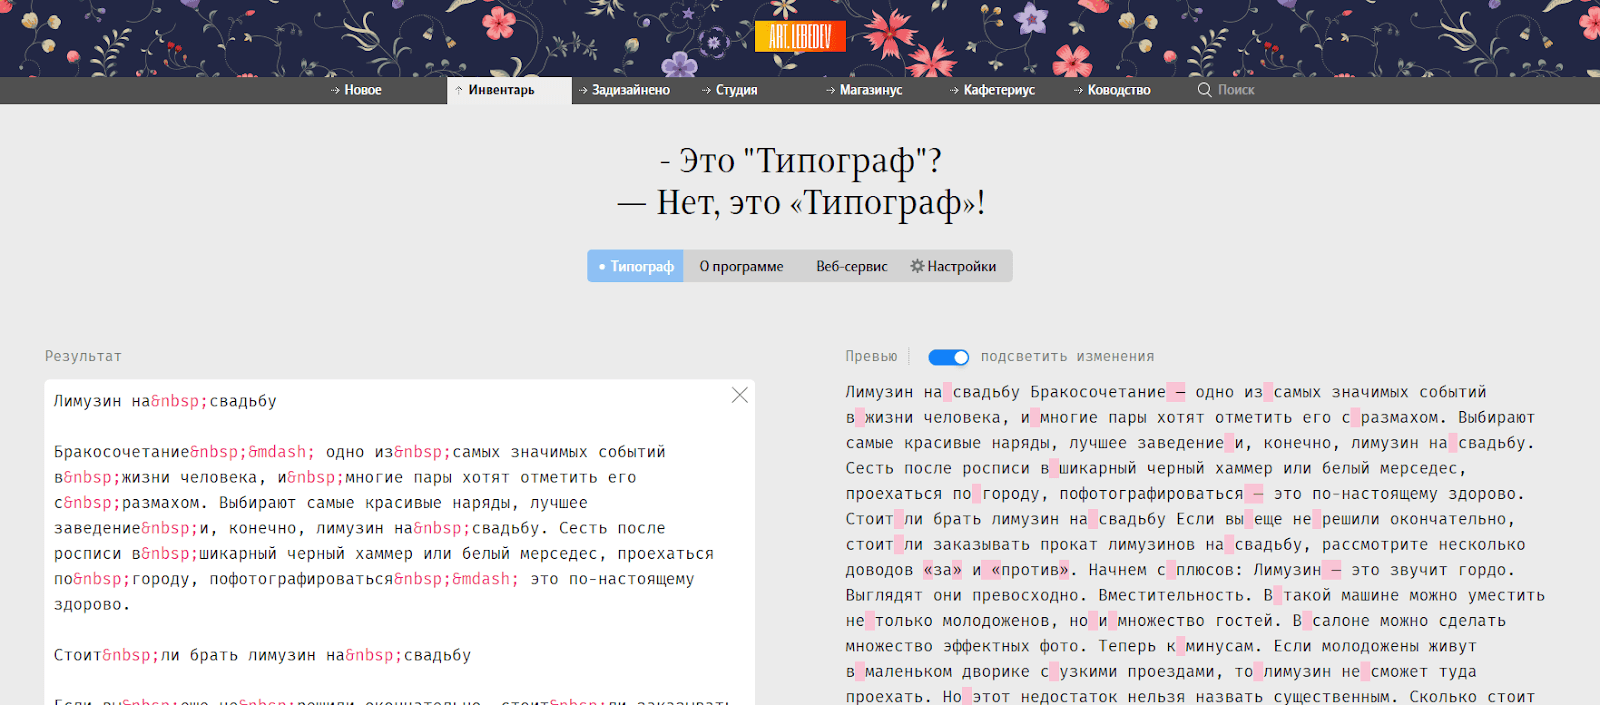1600x705 pixels.
Task: Click the arrow icon before Новое
Action: click(x=335, y=90)
